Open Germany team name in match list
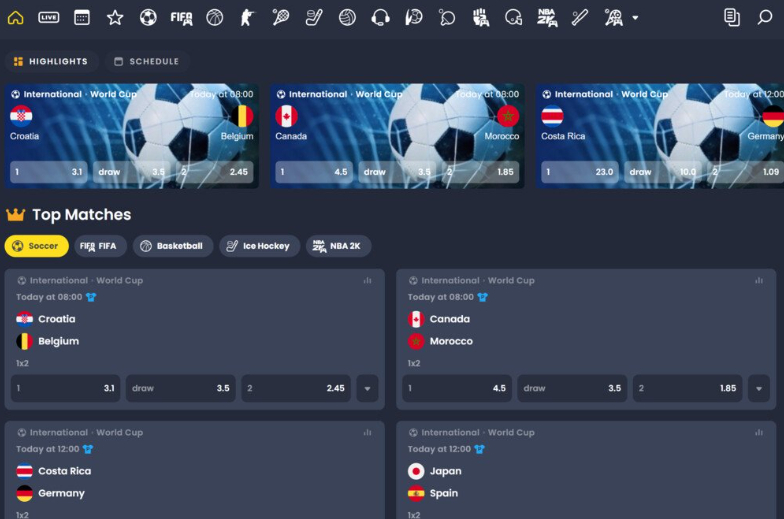Screen dimensions: 784x519 [x=62, y=494]
